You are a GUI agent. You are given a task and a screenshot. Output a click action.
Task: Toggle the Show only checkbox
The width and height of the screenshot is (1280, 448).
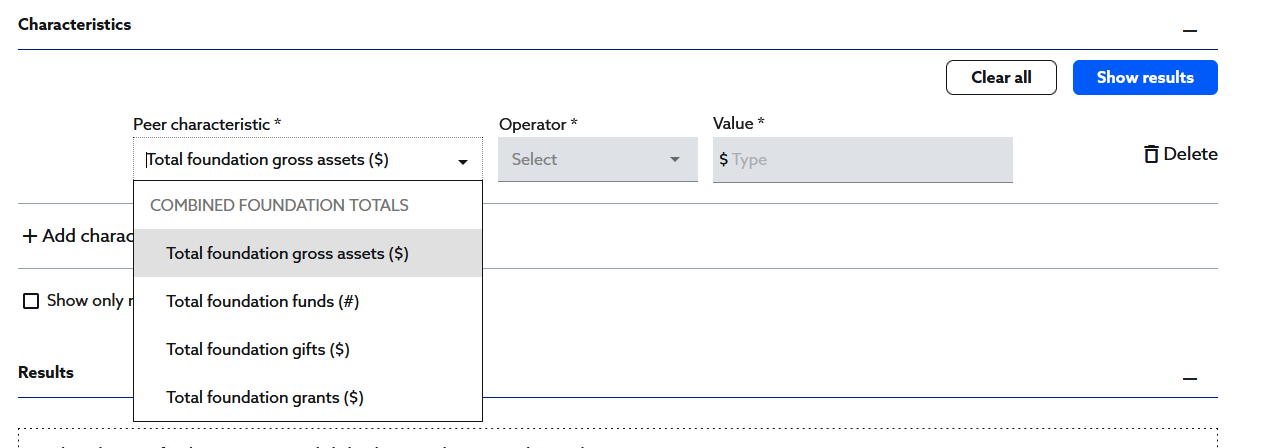pyautogui.click(x=31, y=301)
